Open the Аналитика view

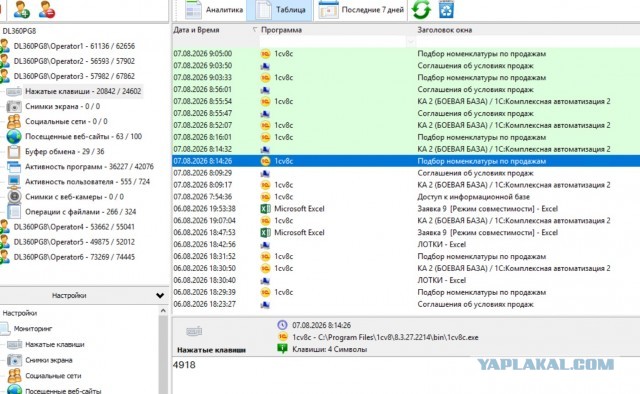[x=214, y=10]
